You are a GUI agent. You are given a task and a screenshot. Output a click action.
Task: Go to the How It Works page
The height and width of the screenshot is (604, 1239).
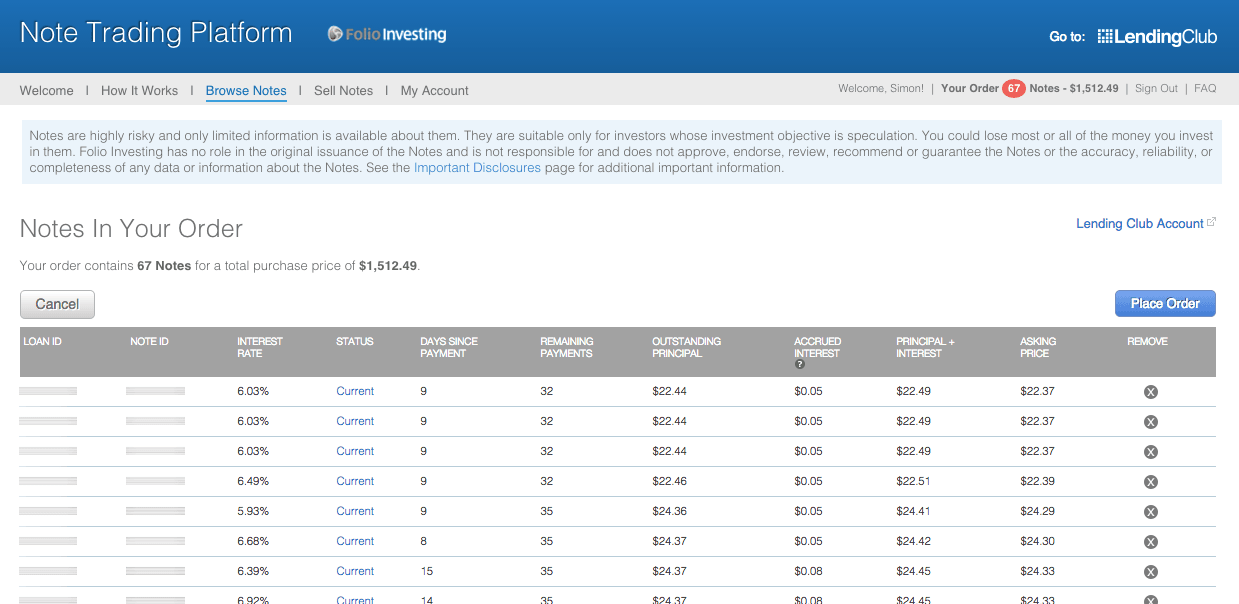tap(139, 91)
